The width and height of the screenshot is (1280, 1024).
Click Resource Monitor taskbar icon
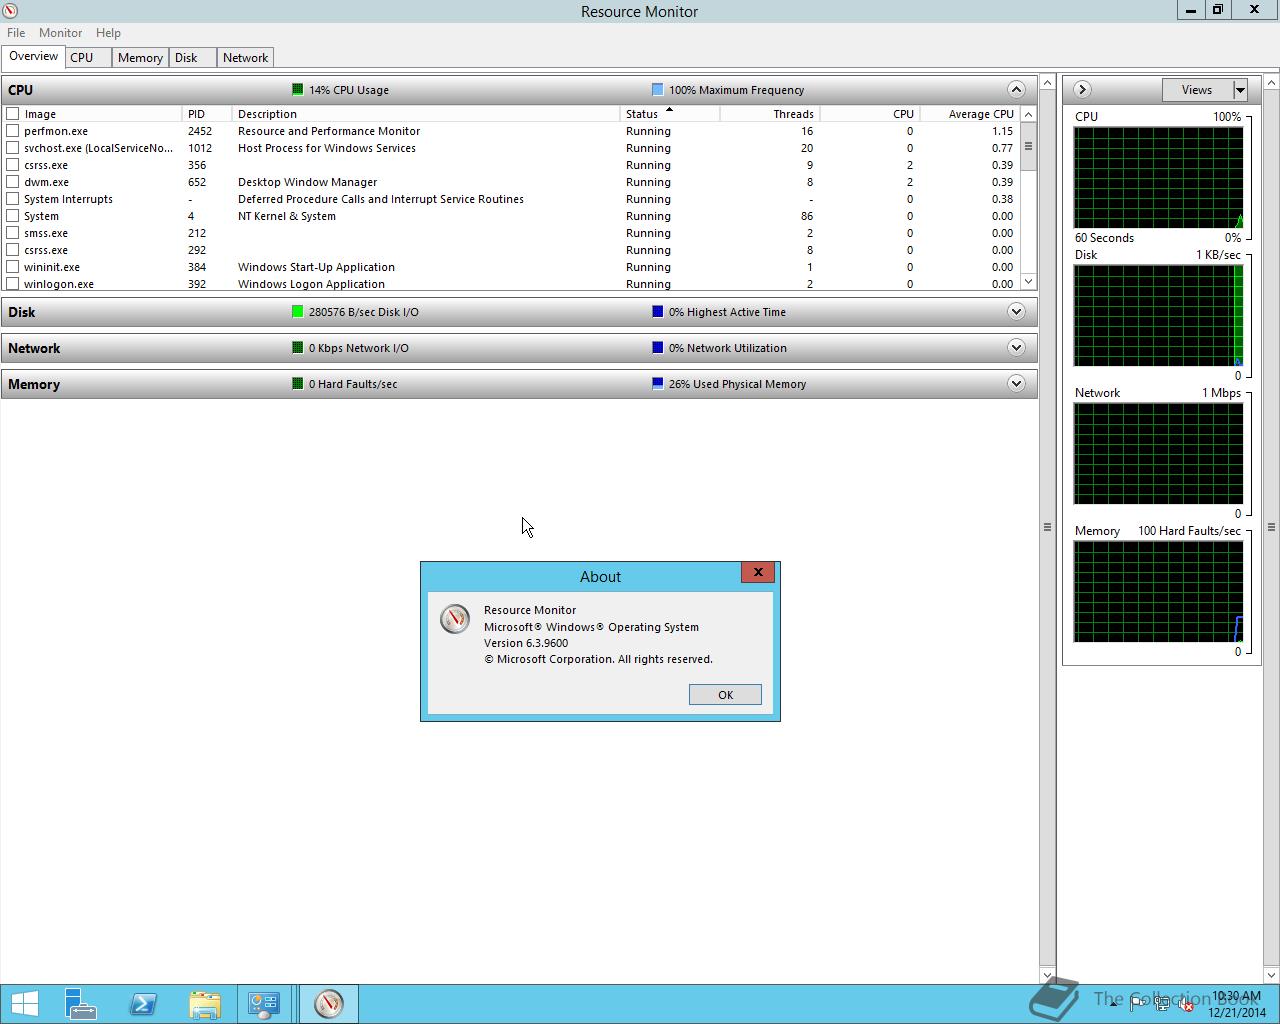click(329, 1003)
